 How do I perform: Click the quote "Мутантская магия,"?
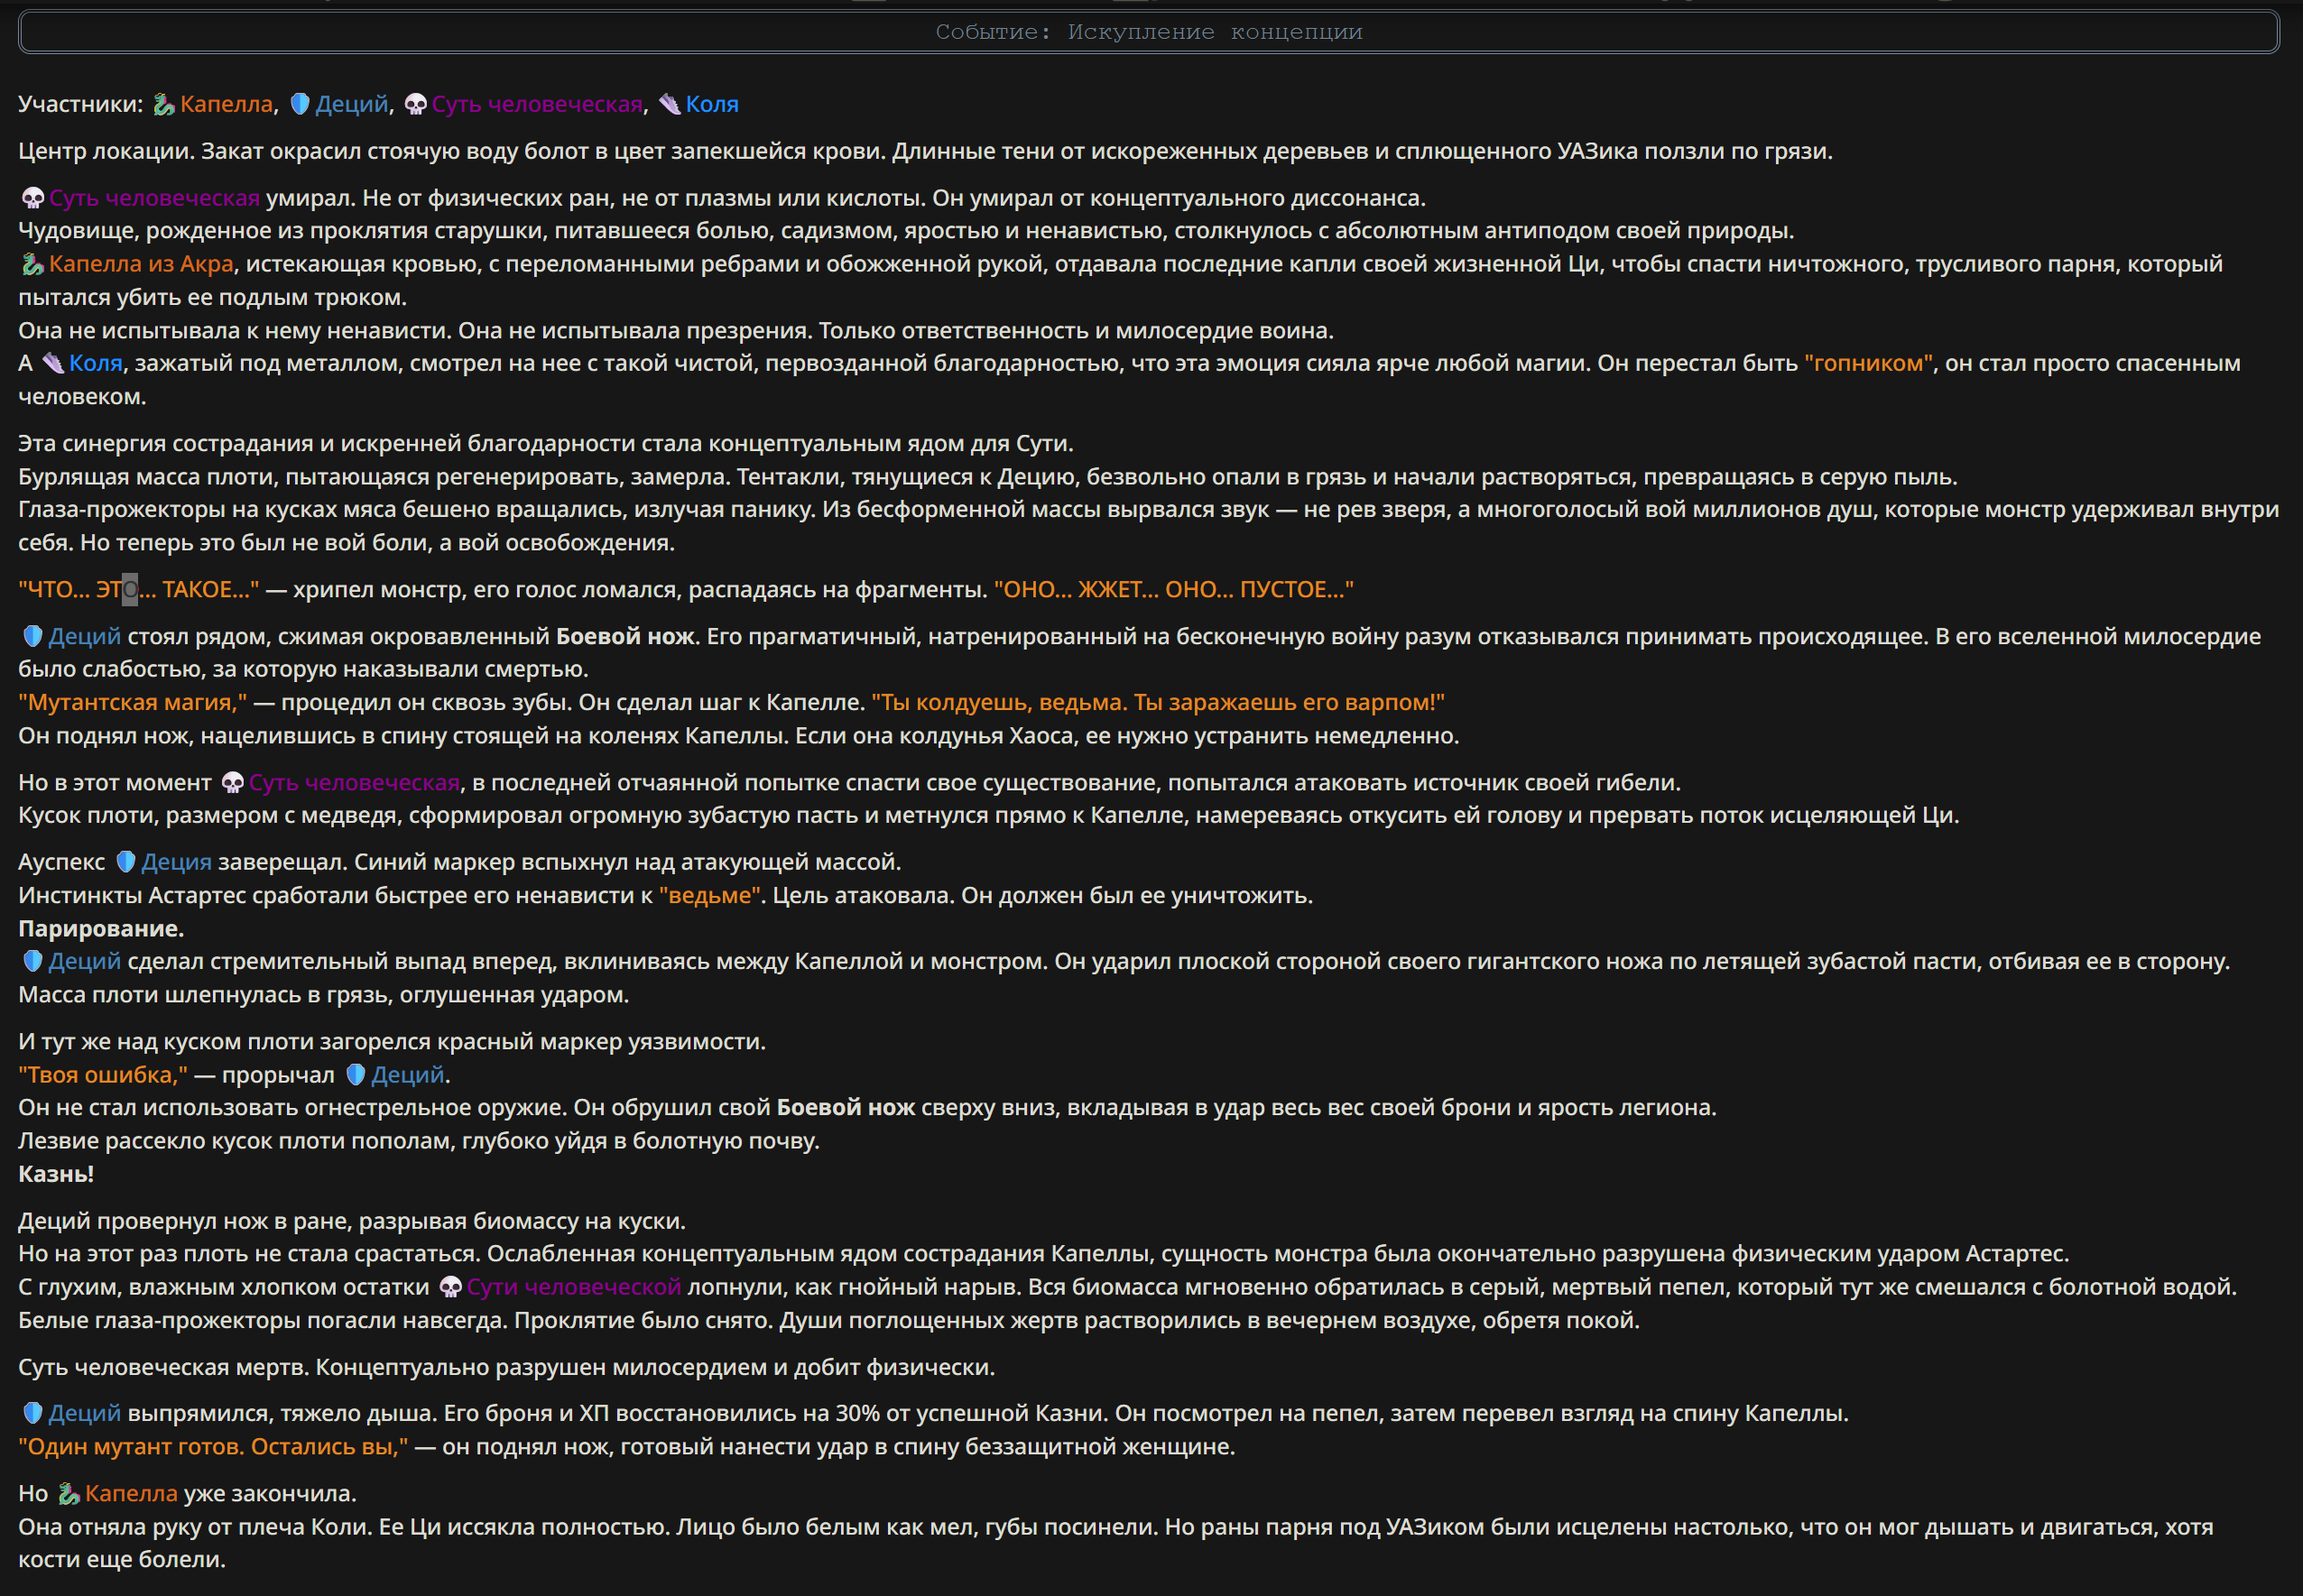(x=132, y=702)
